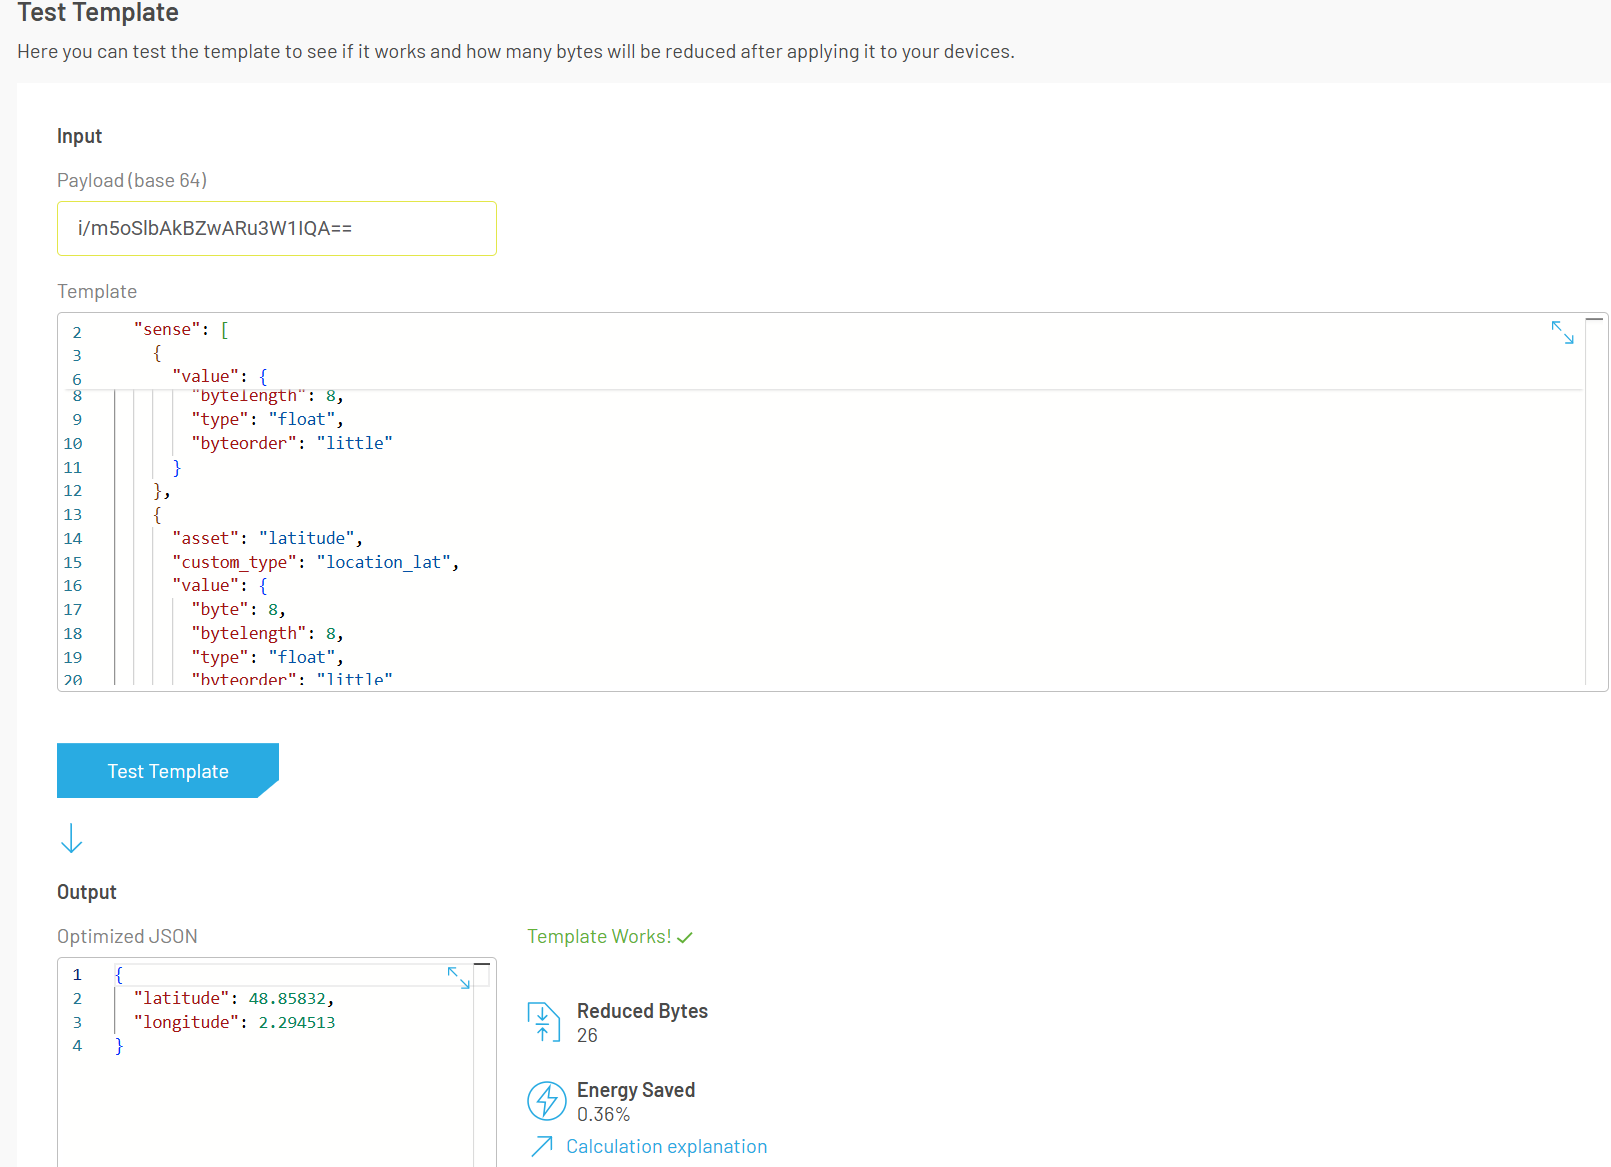Click the Payload base64 input field
This screenshot has height=1167, width=1611.
coord(277,228)
